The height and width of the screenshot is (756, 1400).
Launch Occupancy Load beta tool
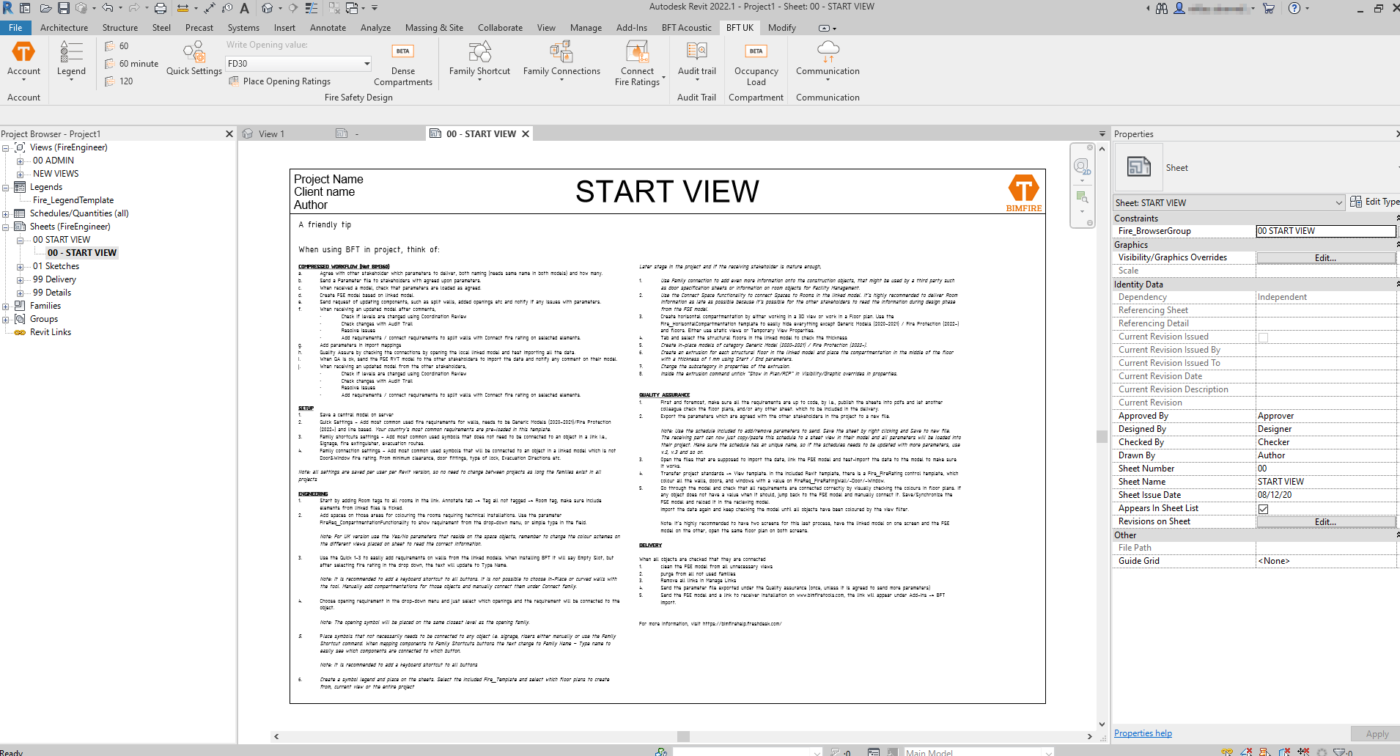(x=756, y=65)
